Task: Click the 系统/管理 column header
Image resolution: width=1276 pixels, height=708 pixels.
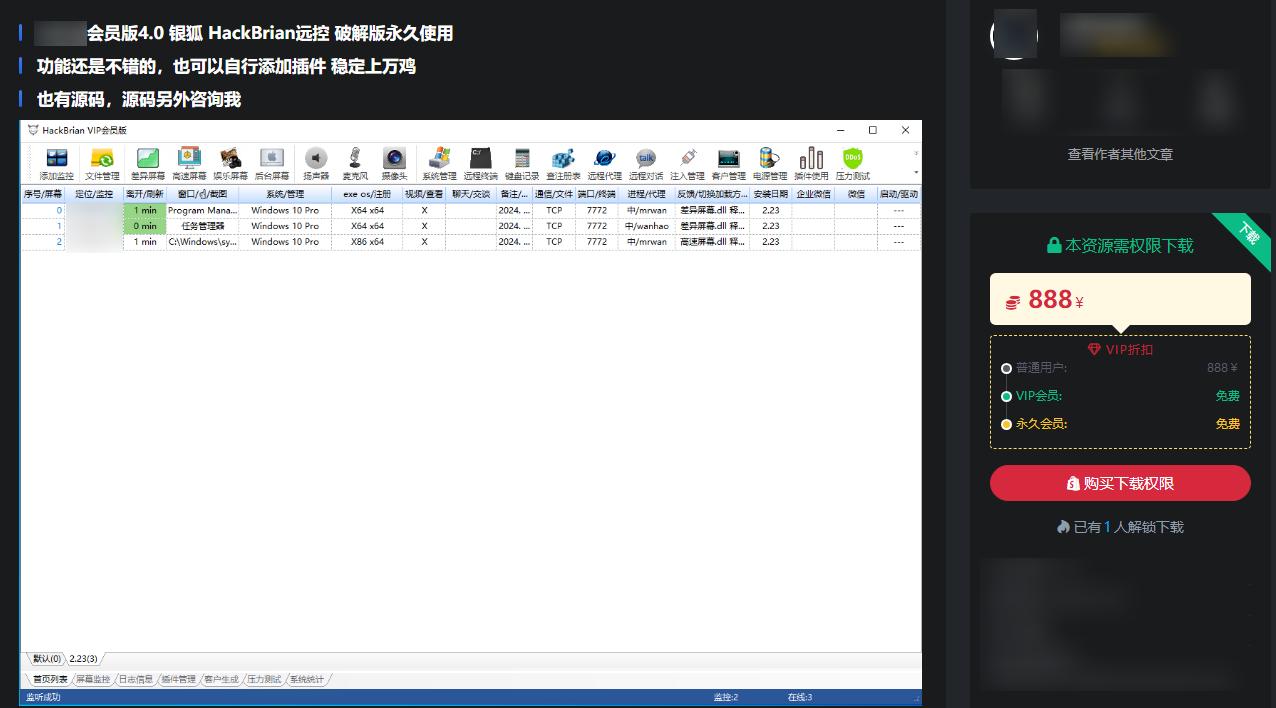Action: (x=285, y=194)
